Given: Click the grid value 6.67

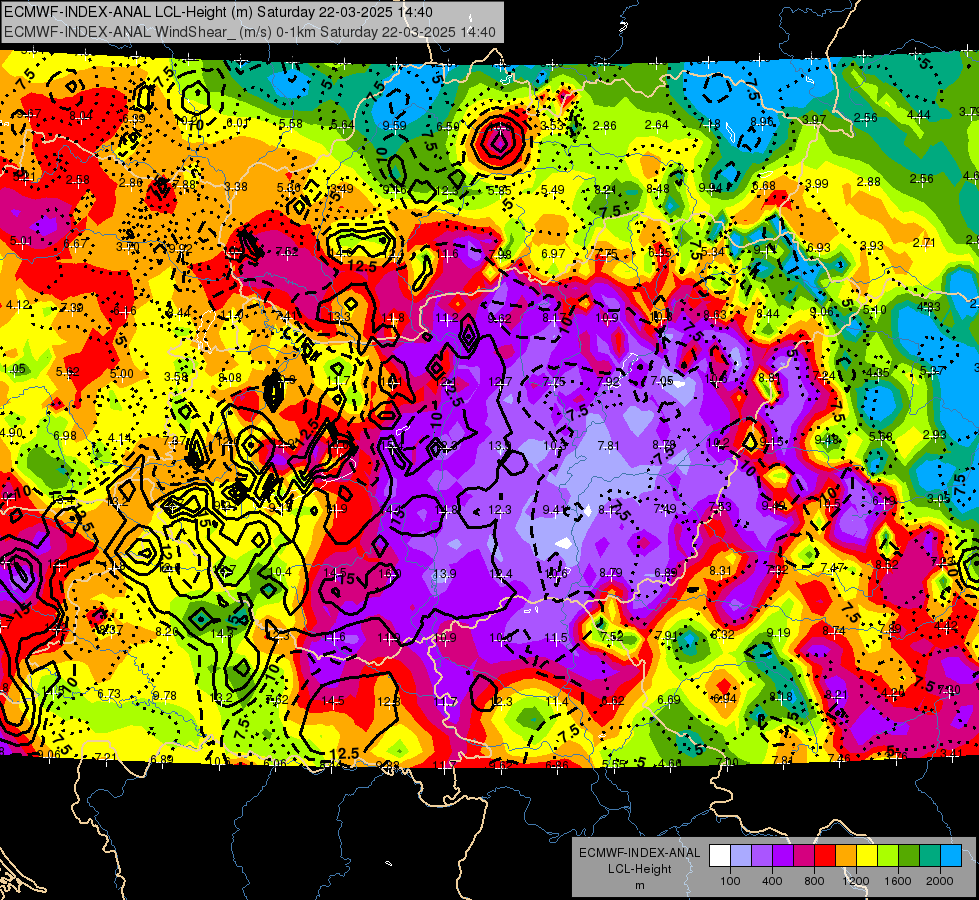Looking at the screenshot, I should [x=75, y=243].
